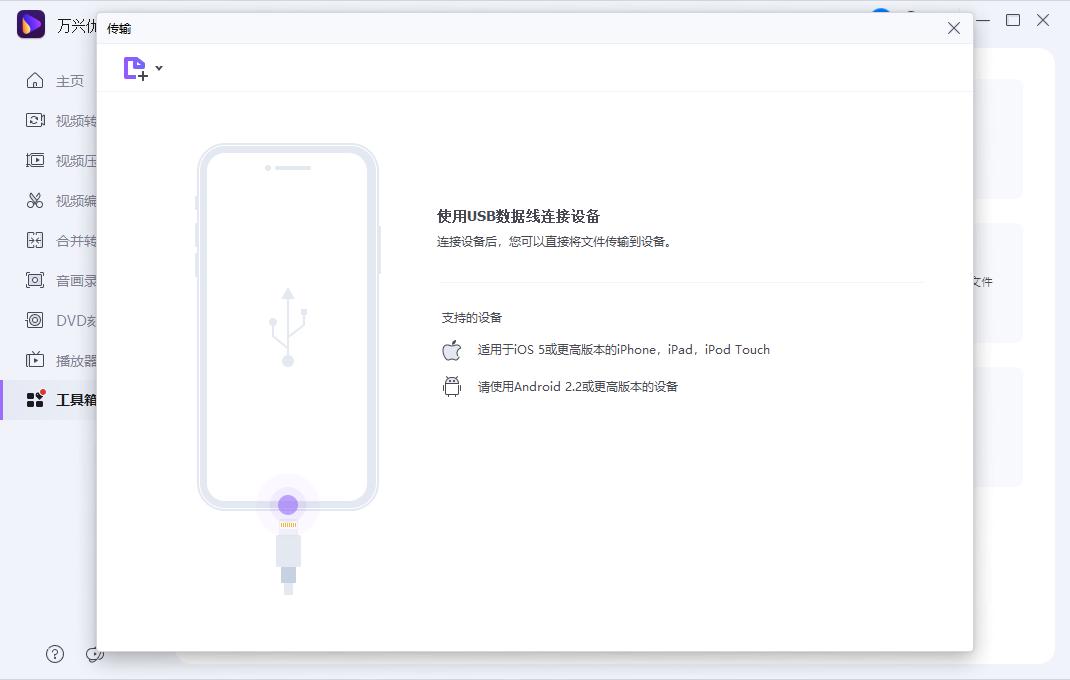Switch to the 工具箱 toolbox tab
The height and width of the screenshot is (680, 1070).
click(x=35, y=400)
